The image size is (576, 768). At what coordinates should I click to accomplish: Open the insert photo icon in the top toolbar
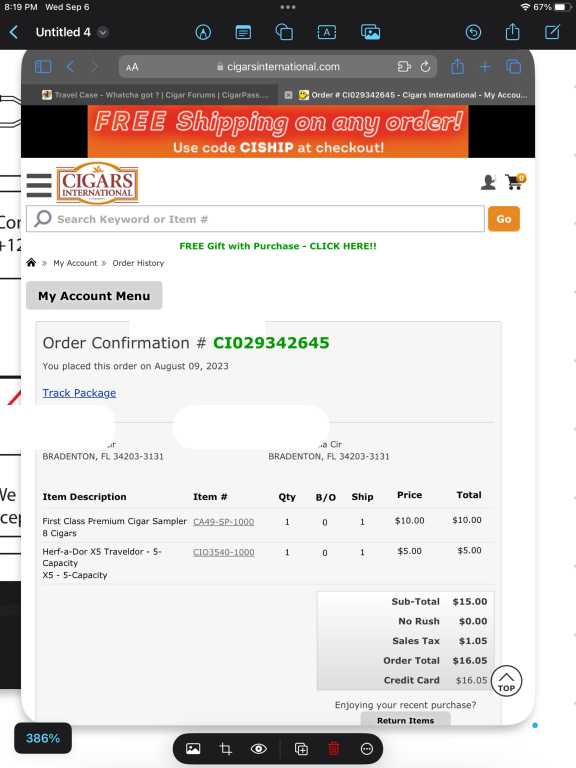(371, 32)
